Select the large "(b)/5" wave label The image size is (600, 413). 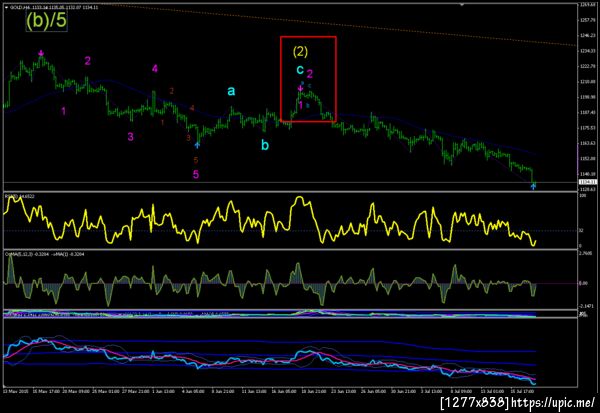pyautogui.click(x=46, y=20)
